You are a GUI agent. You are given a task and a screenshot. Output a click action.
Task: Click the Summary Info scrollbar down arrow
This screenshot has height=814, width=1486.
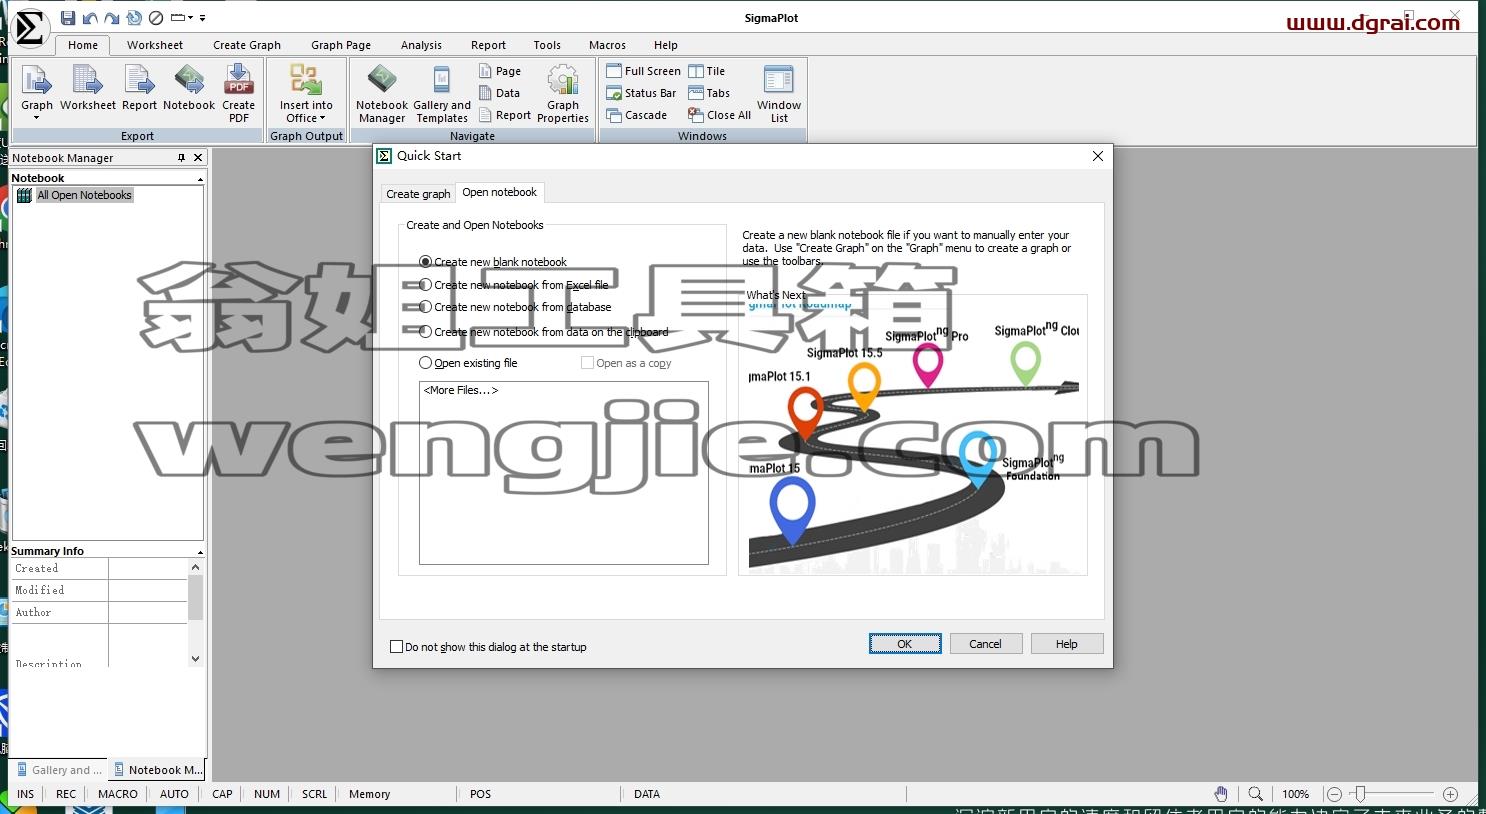pos(195,659)
